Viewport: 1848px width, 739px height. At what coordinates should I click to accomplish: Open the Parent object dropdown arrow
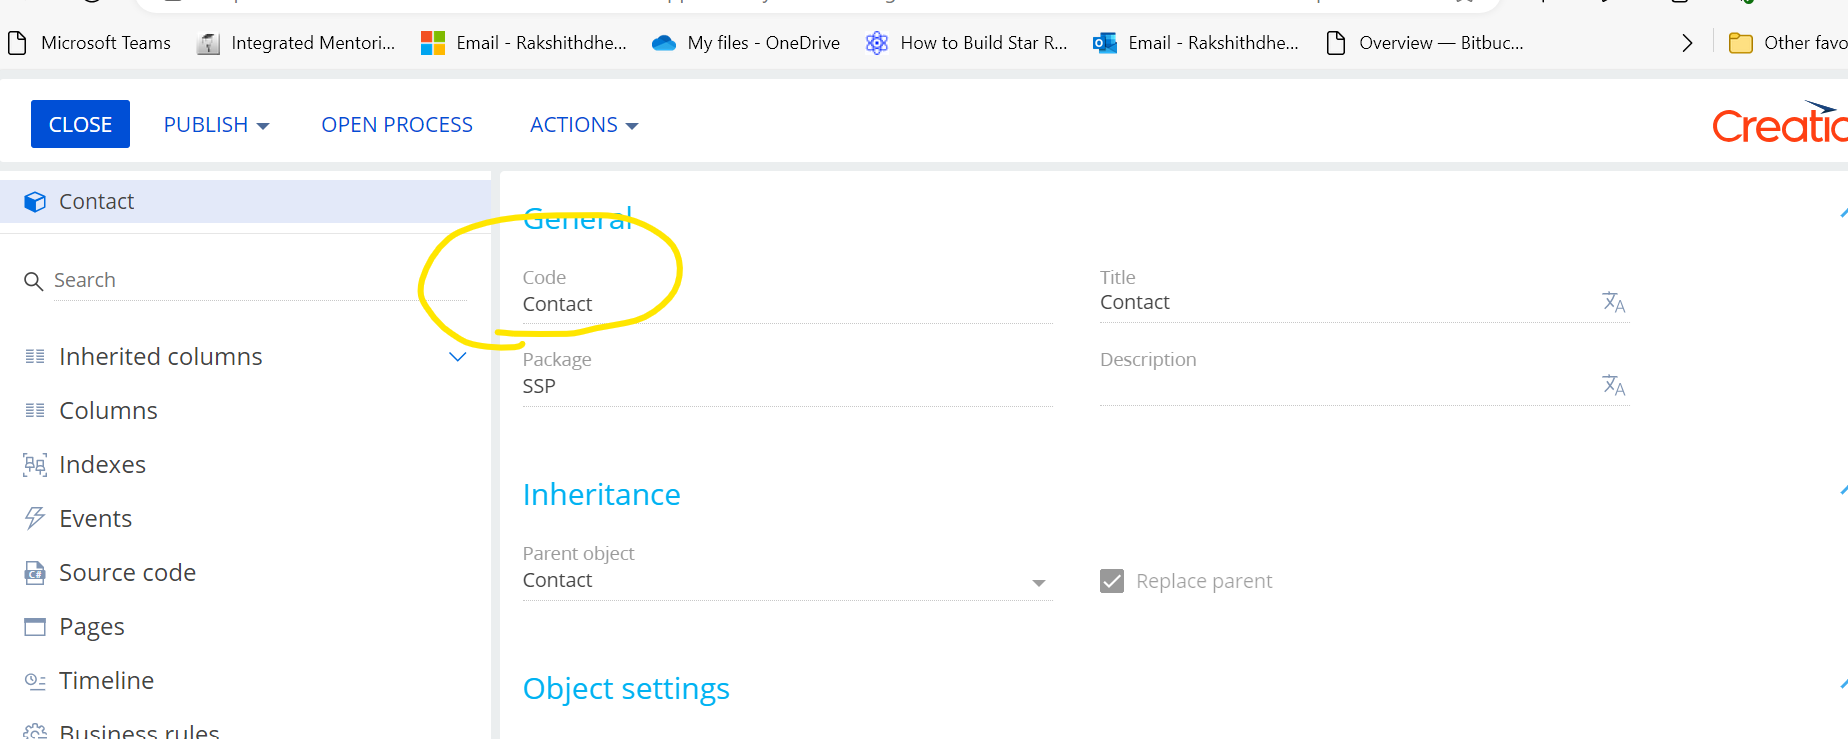tap(1039, 582)
